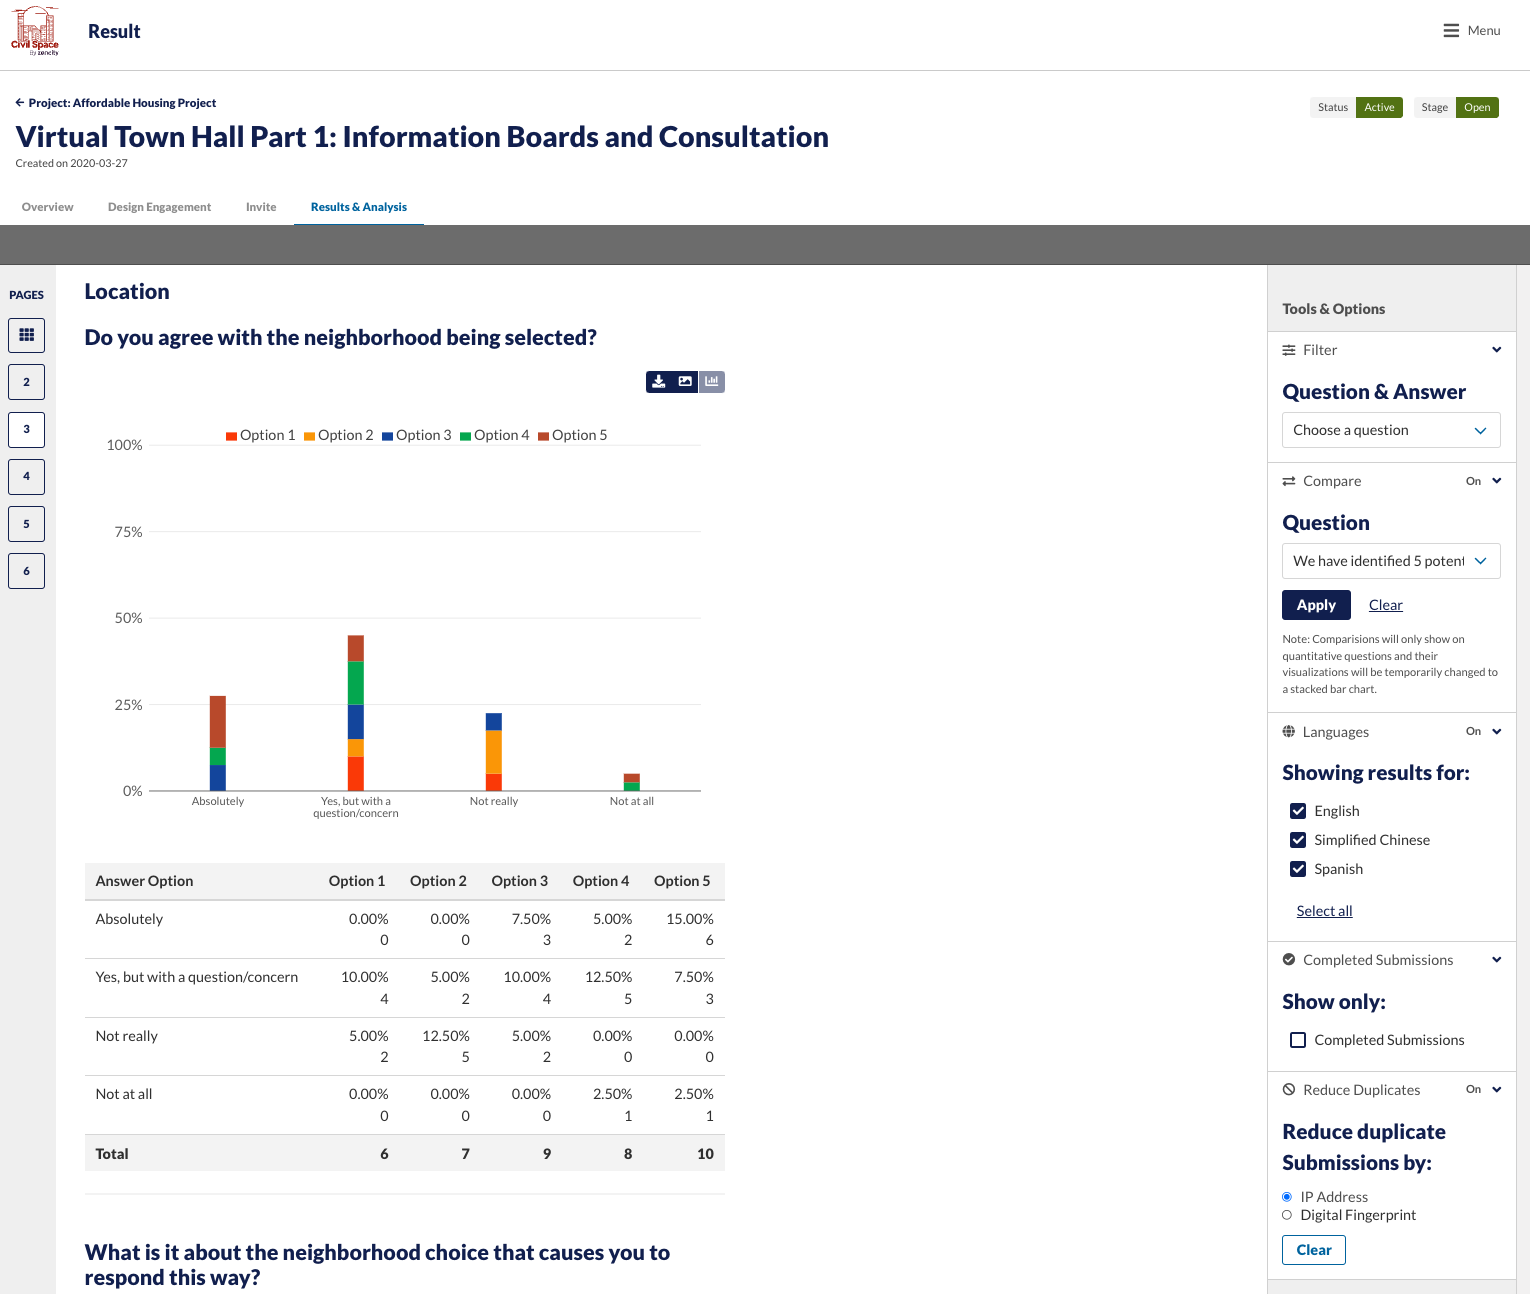Open Project: Affordable Housing Project link

[x=122, y=103]
